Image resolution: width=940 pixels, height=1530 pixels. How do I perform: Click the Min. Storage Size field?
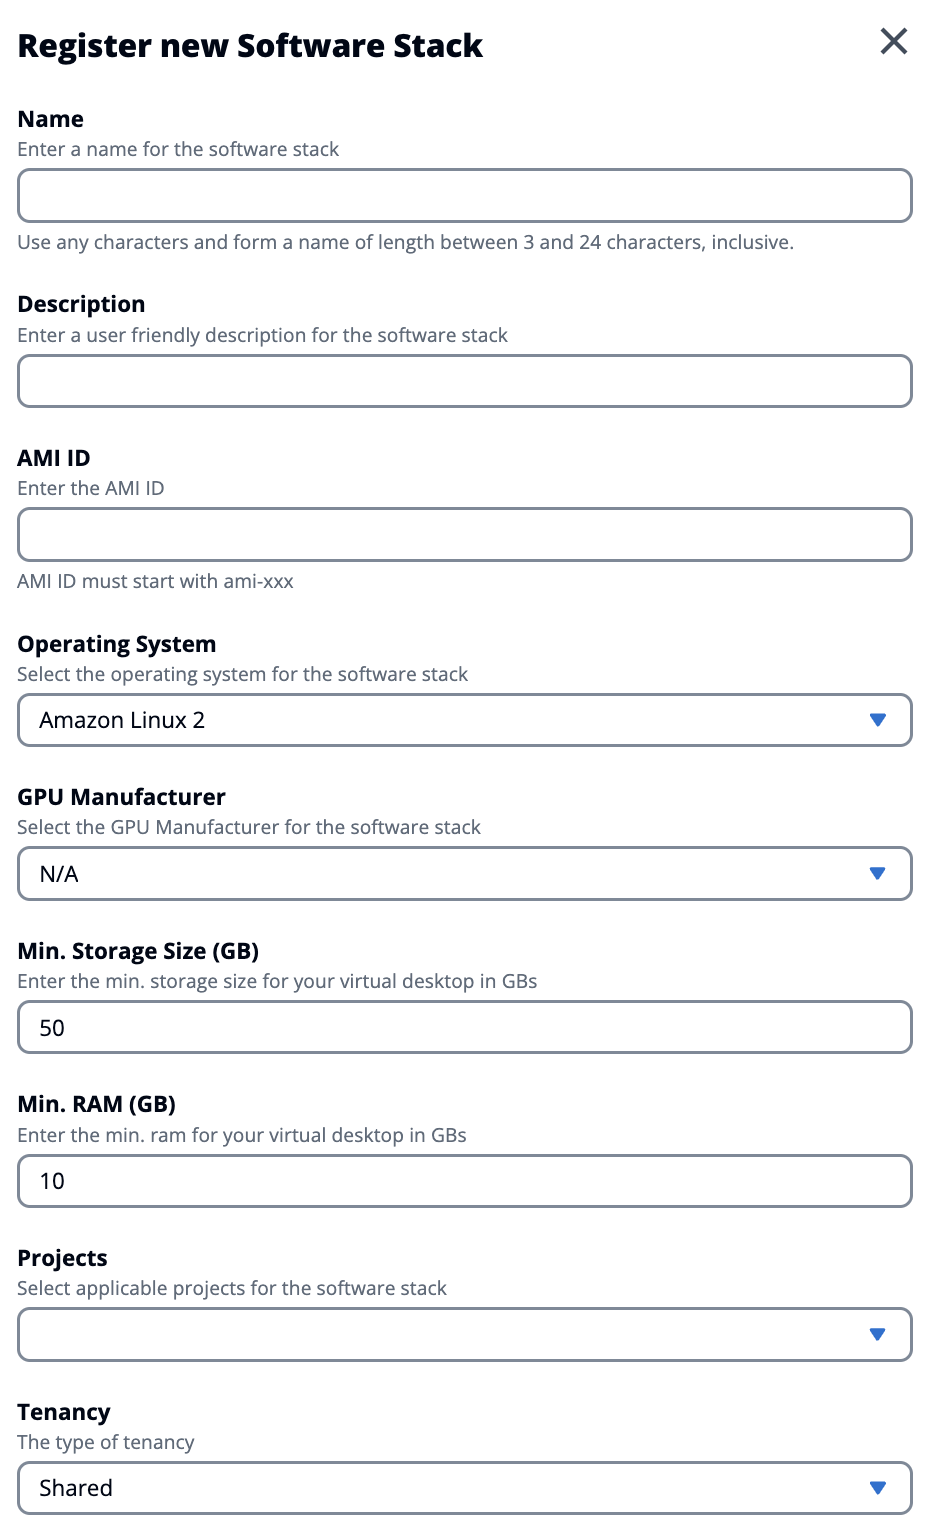pos(464,1027)
